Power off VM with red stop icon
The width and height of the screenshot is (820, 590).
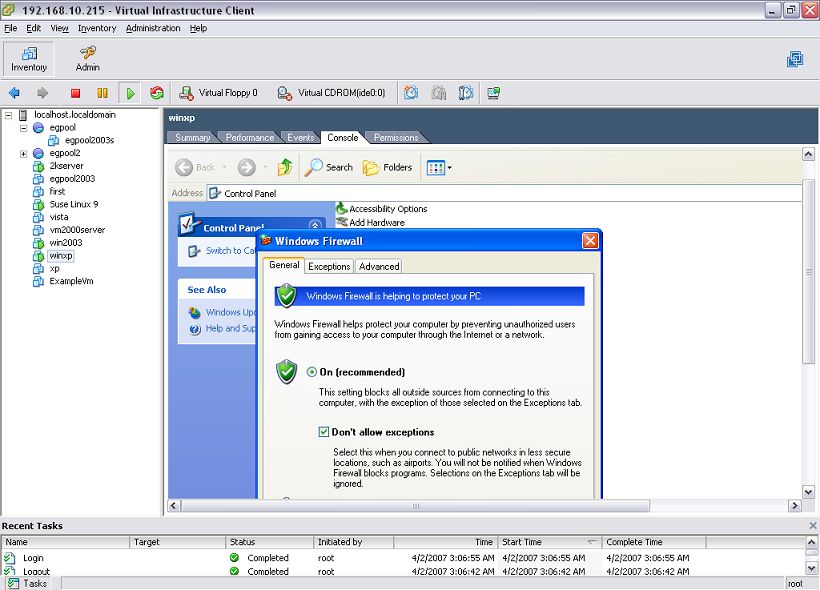(75, 93)
